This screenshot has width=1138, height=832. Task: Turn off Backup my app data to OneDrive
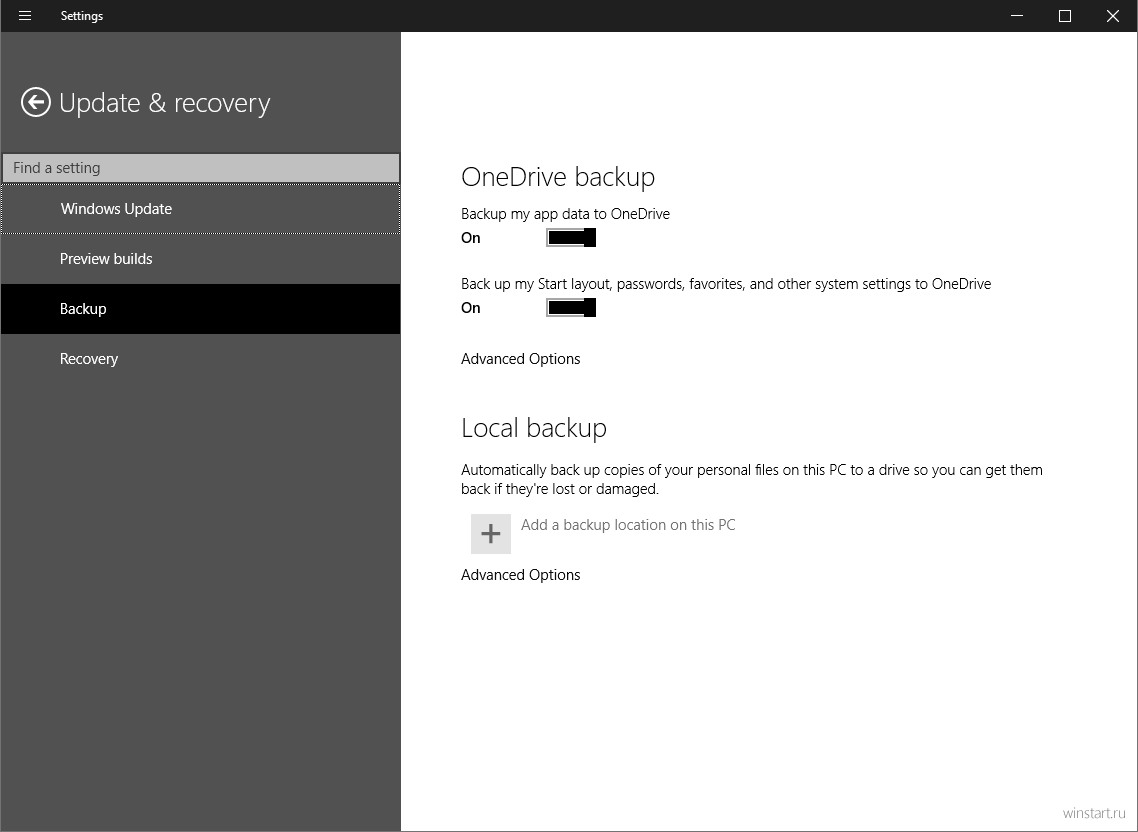pos(571,237)
